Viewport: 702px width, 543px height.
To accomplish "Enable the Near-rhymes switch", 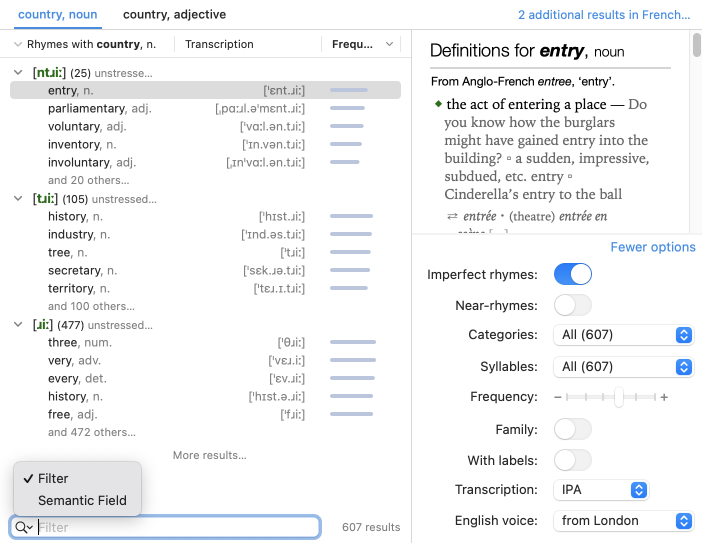I will pyautogui.click(x=572, y=305).
